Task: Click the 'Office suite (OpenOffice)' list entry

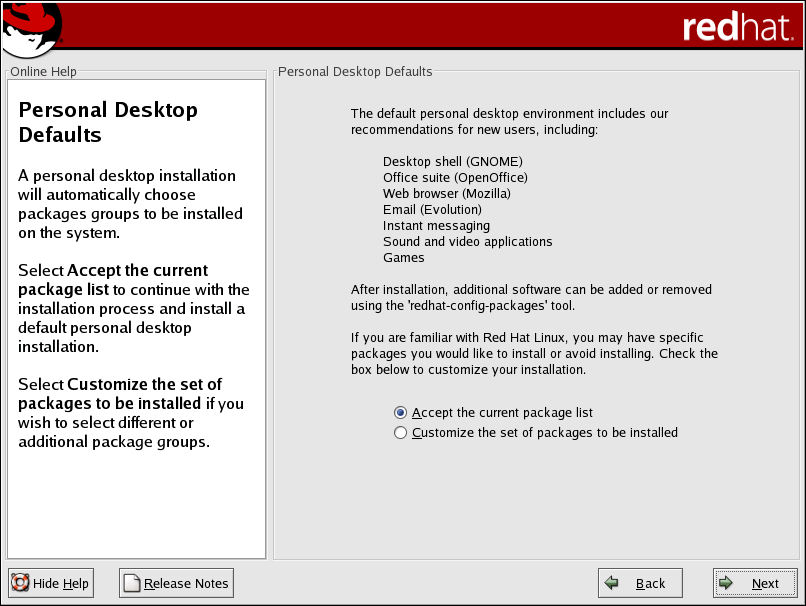Action: click(455, 177)
